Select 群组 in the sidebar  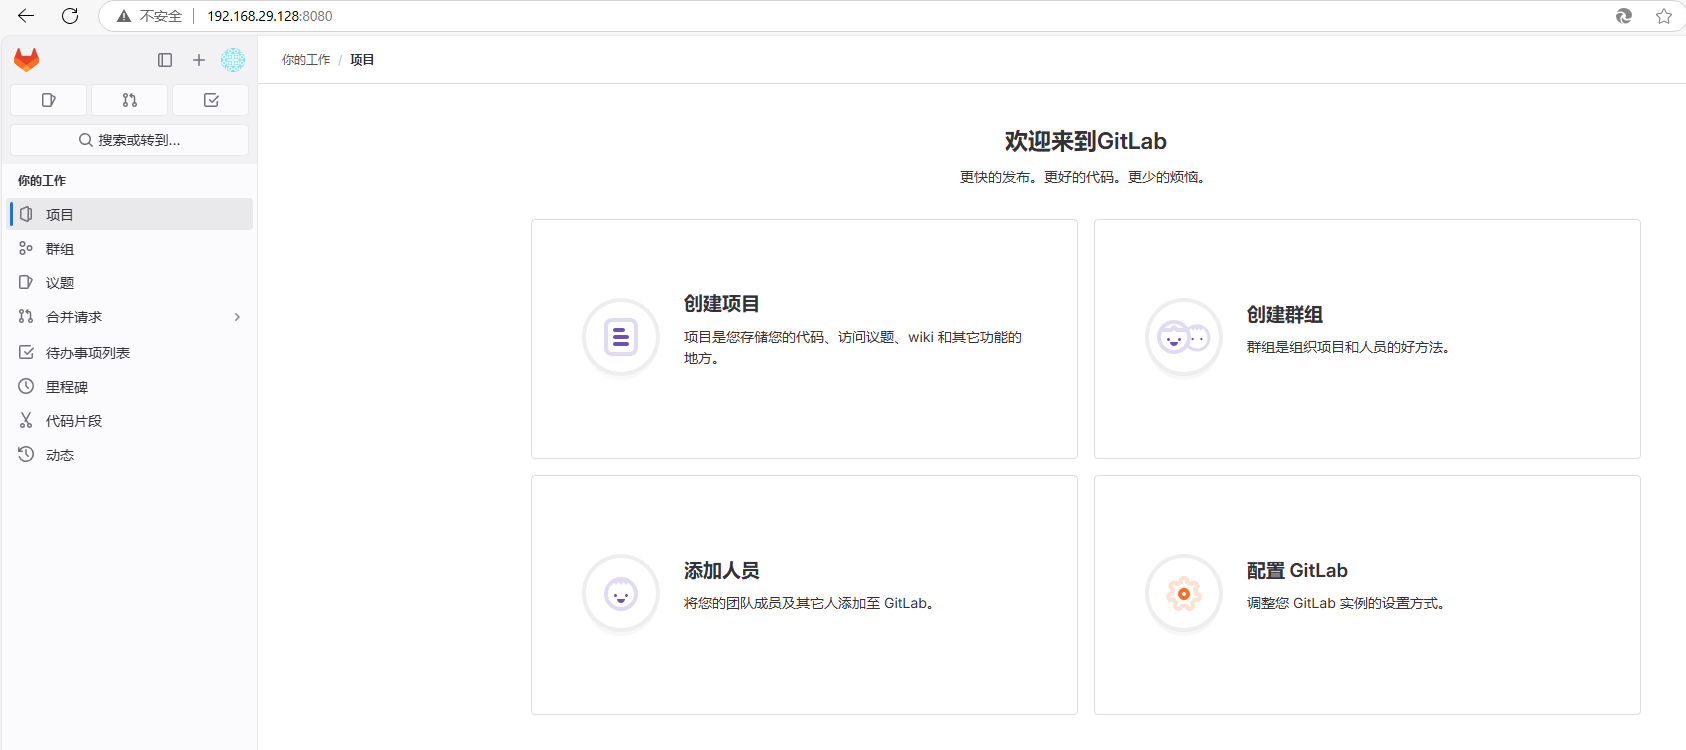coord(131,249)
